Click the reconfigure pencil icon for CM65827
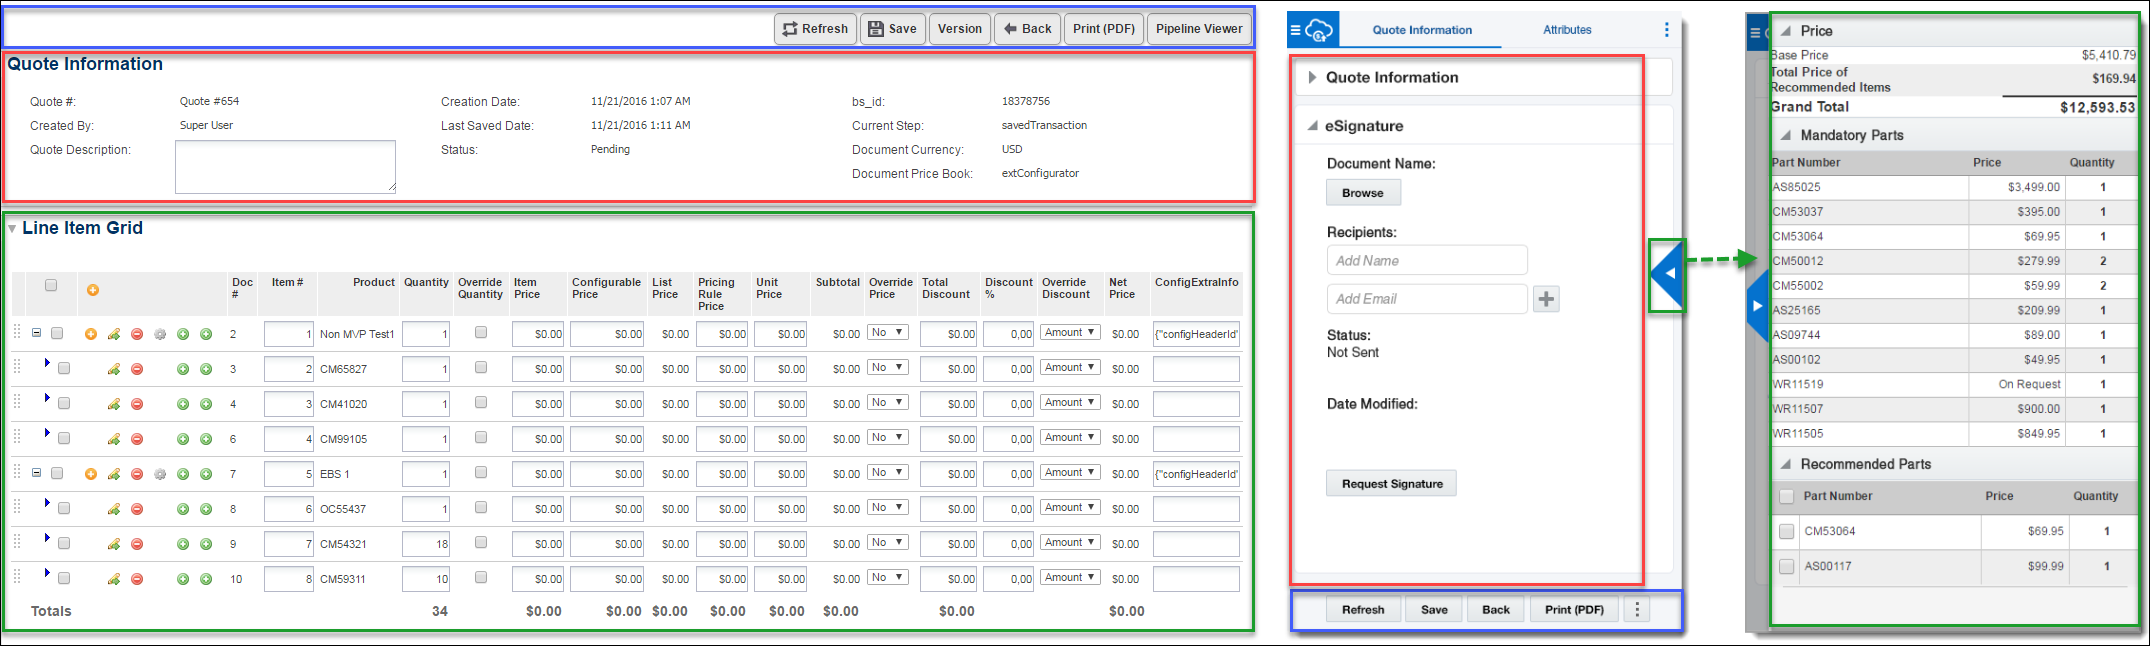Image resolution: width=2150 pixels, height=646 pixels. pos(114,370)
